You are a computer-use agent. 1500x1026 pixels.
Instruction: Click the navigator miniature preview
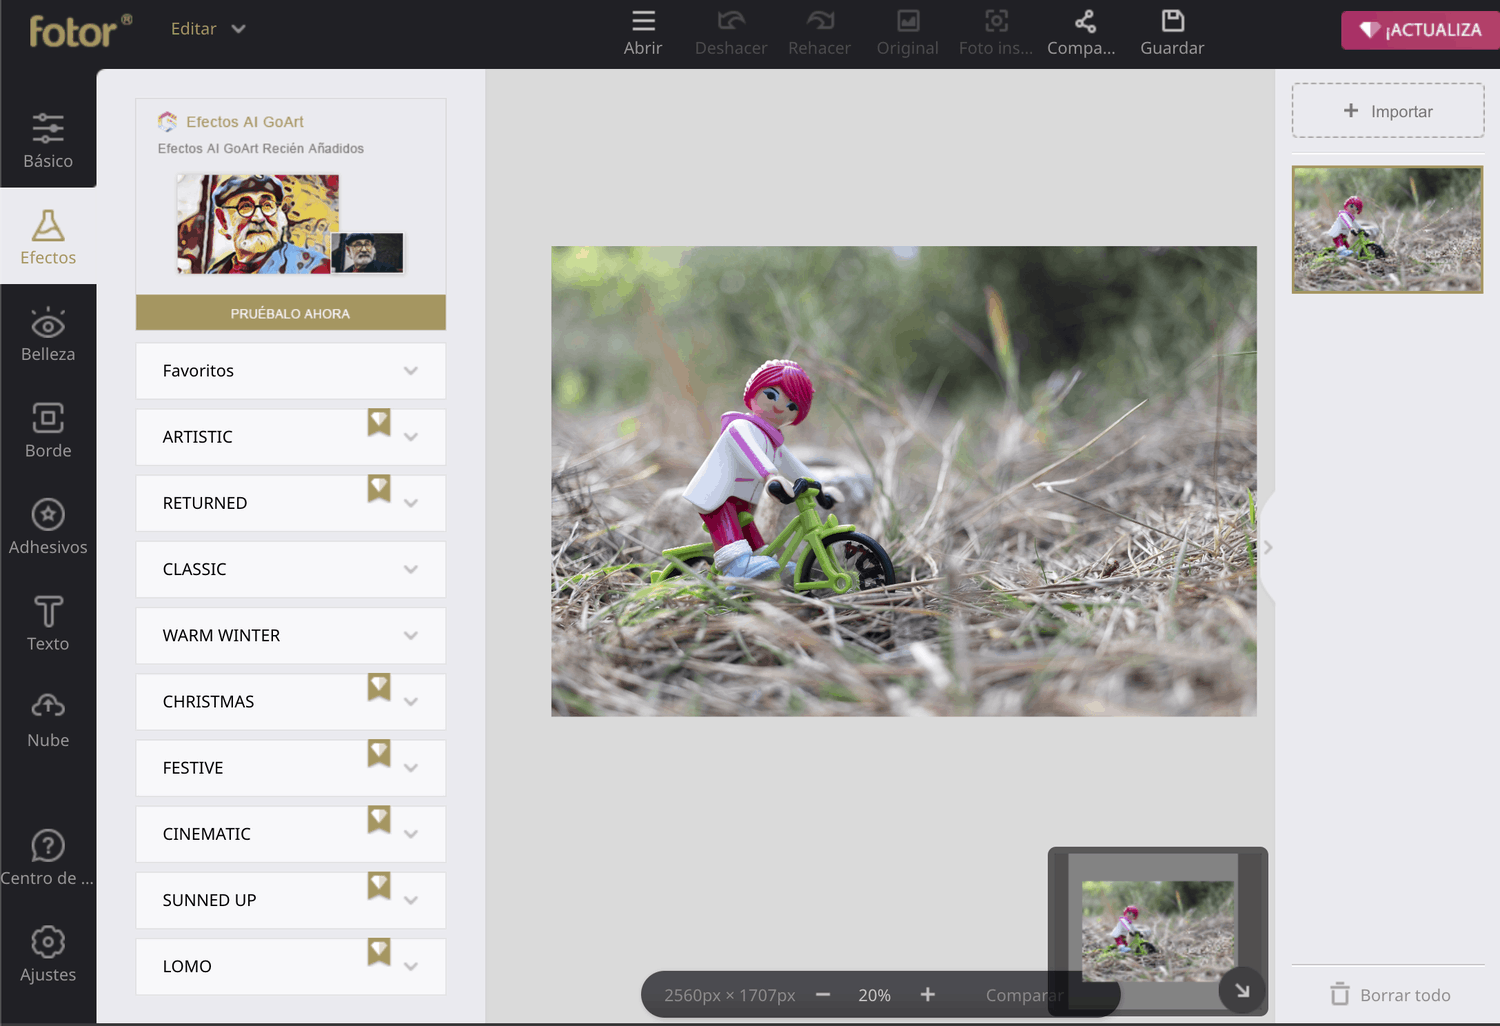1157,931
